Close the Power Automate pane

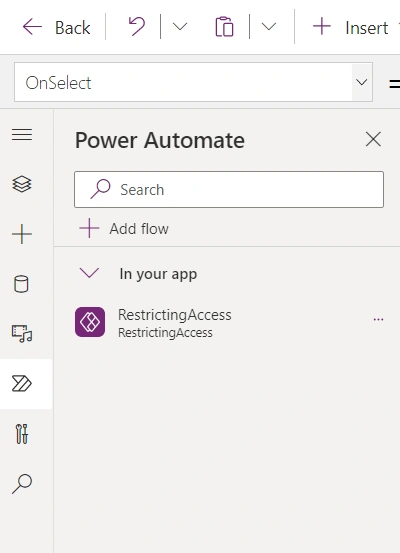pos(373,139)
